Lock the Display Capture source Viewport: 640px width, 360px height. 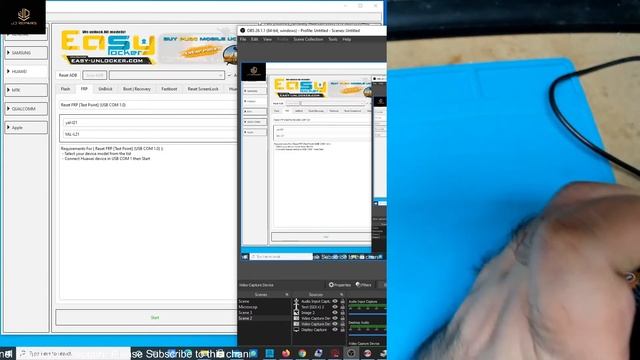[342, 330]
